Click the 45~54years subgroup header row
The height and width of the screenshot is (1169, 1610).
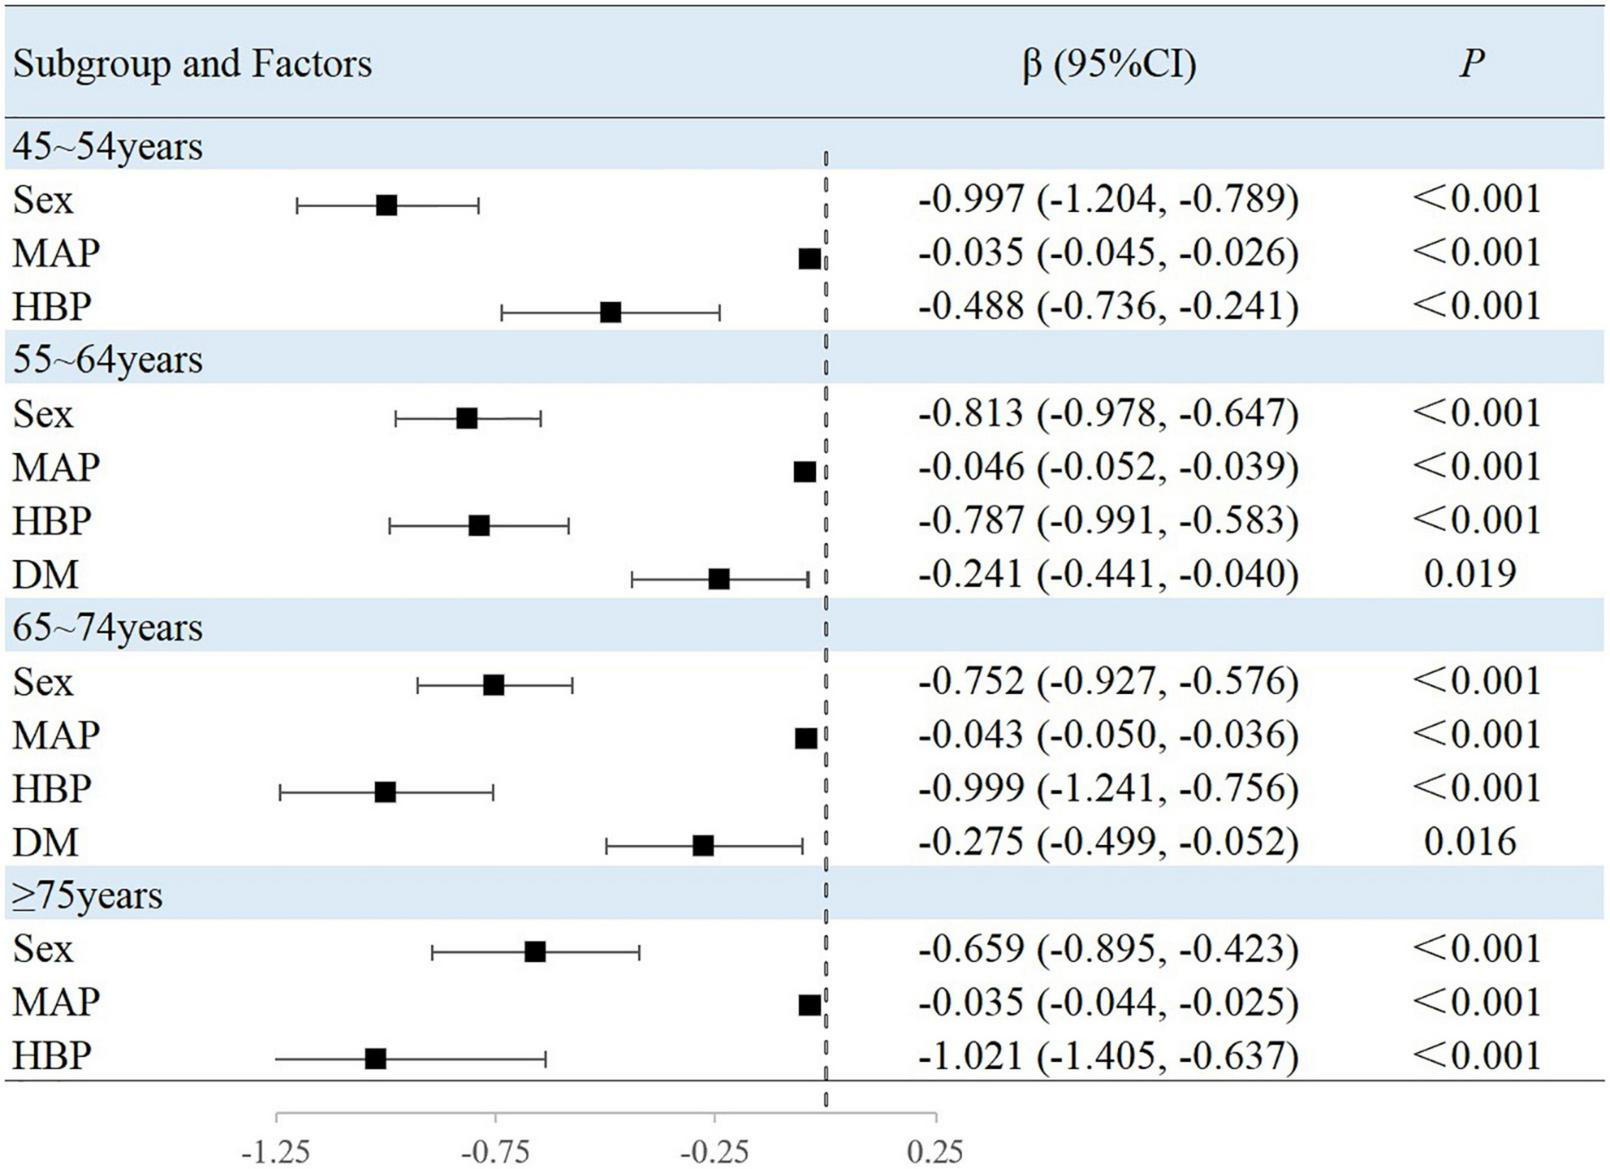coord(108,147)
